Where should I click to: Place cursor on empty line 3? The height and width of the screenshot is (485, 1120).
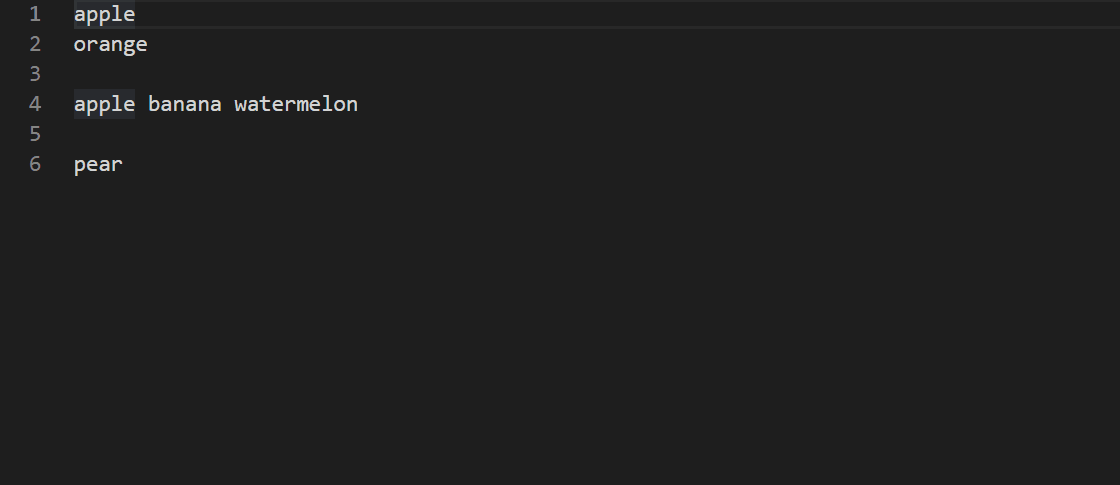coord(300,74)
